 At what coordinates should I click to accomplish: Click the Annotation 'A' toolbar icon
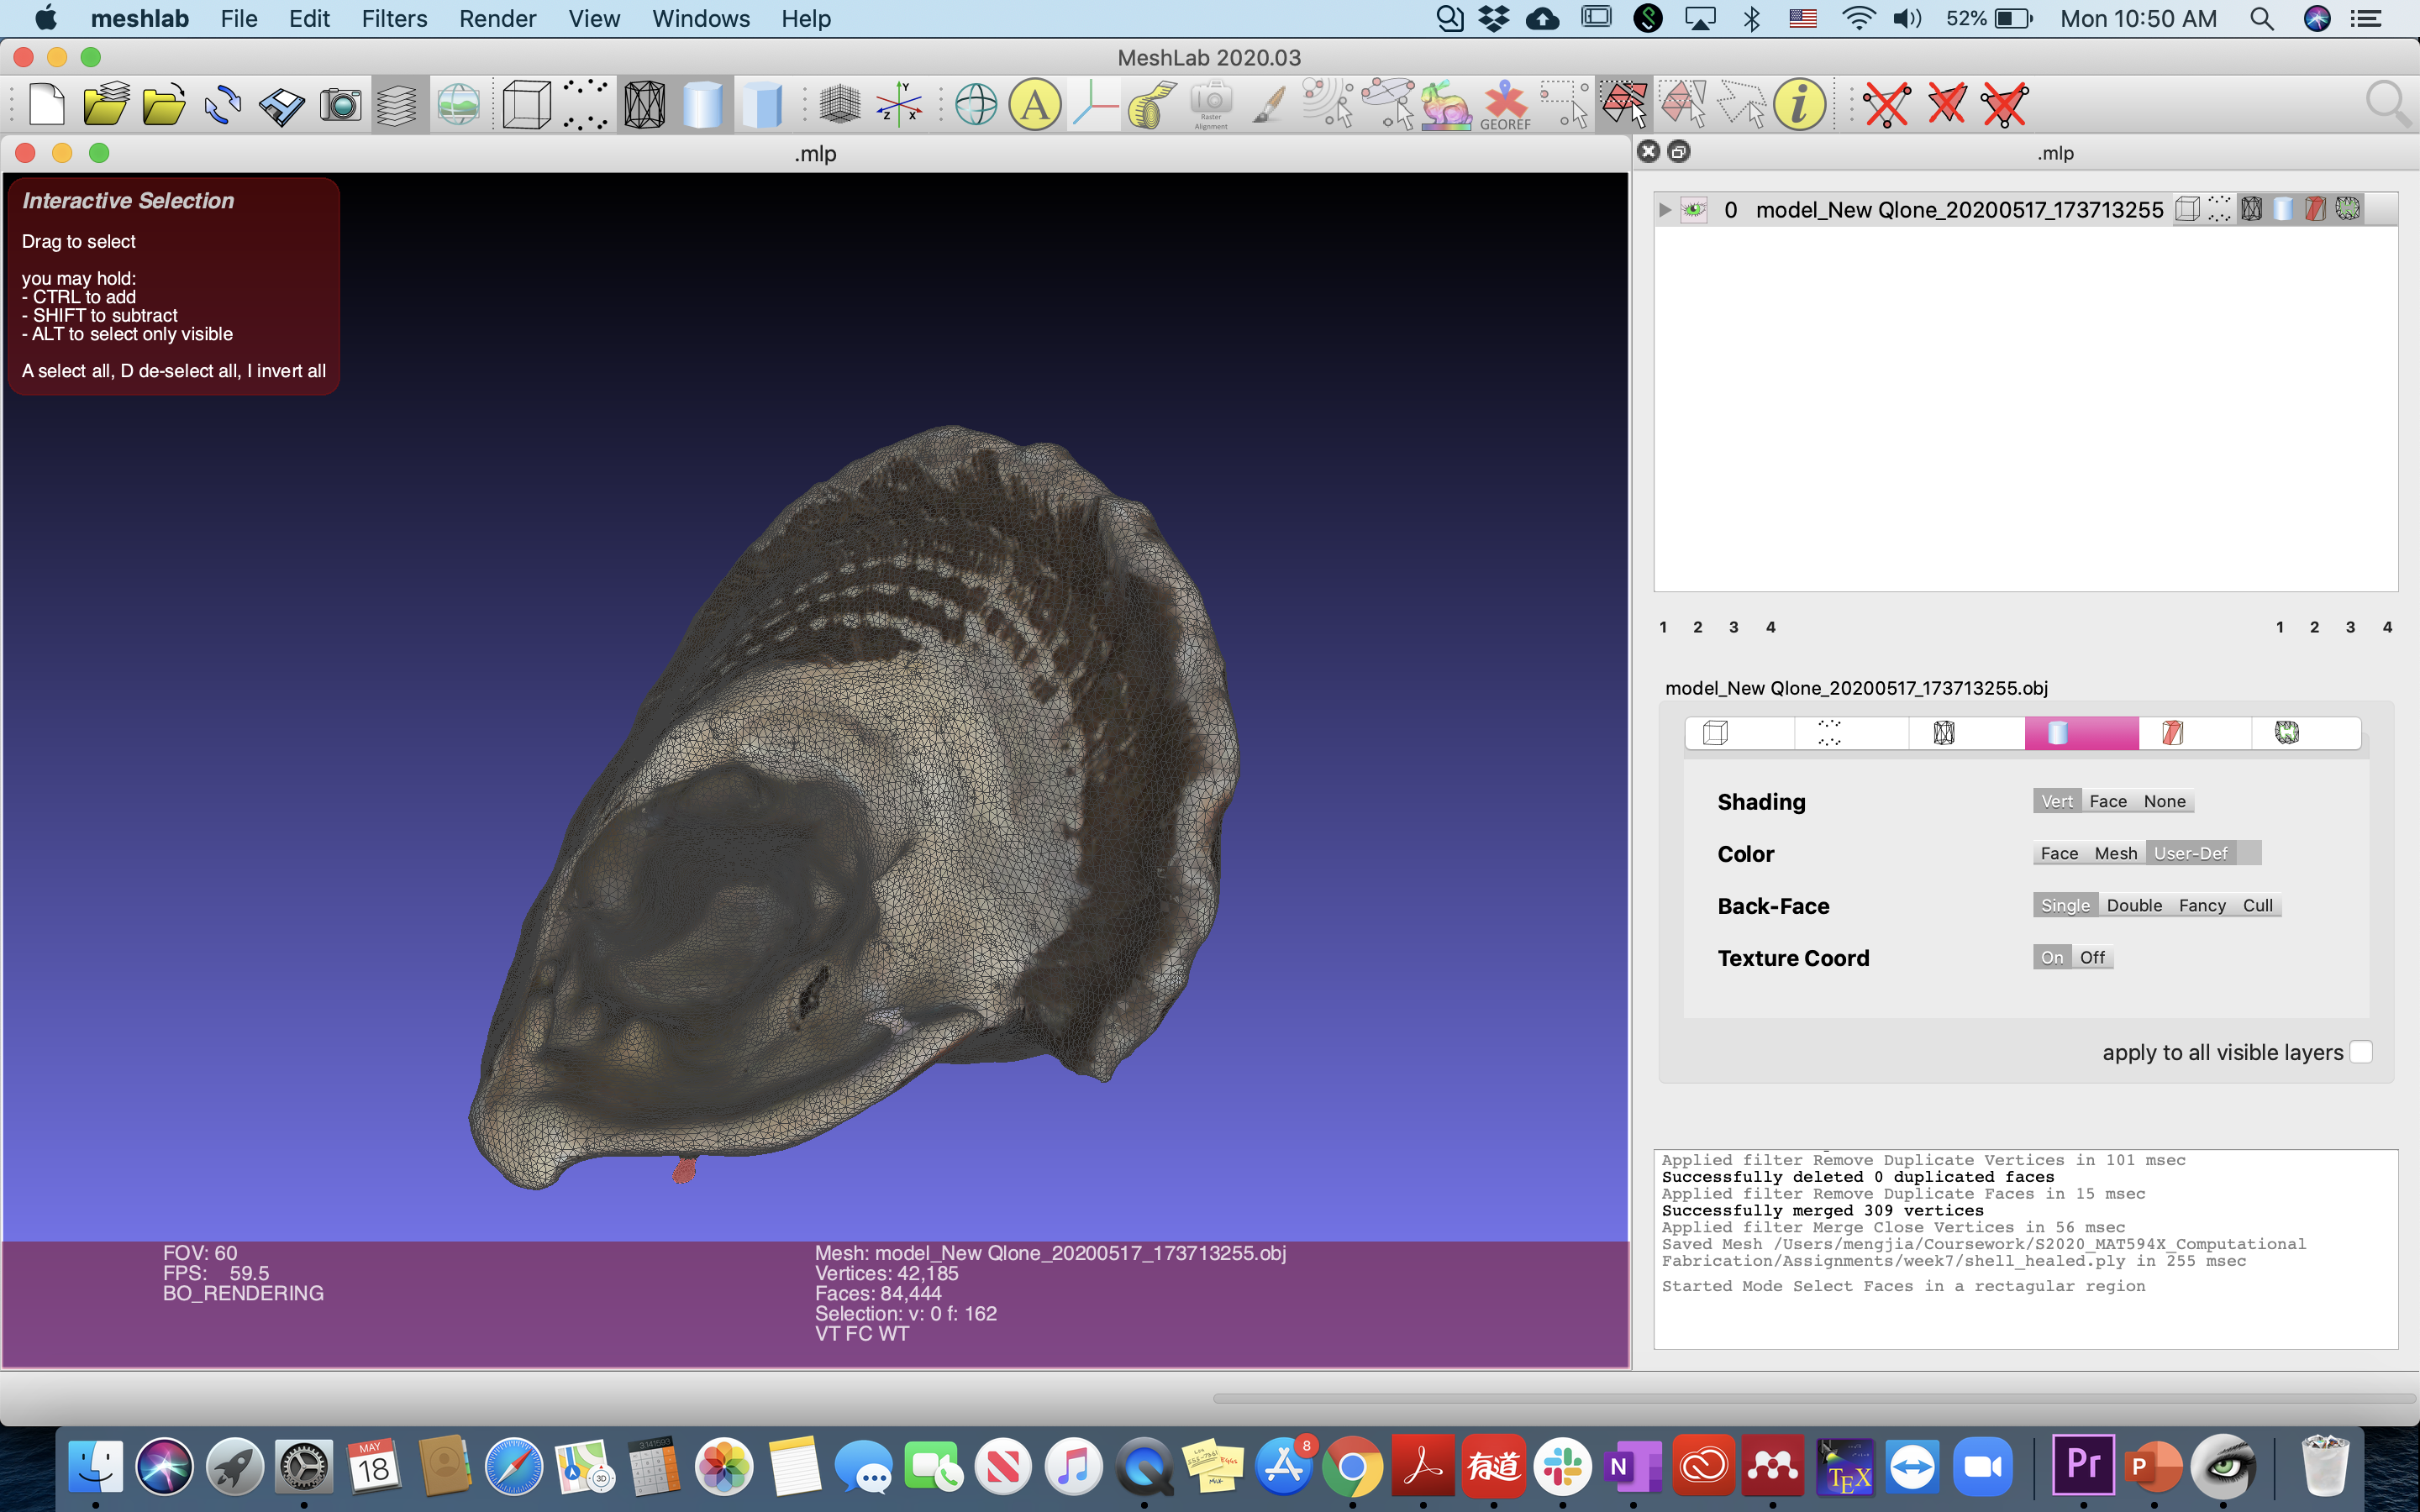[1035, 104]
